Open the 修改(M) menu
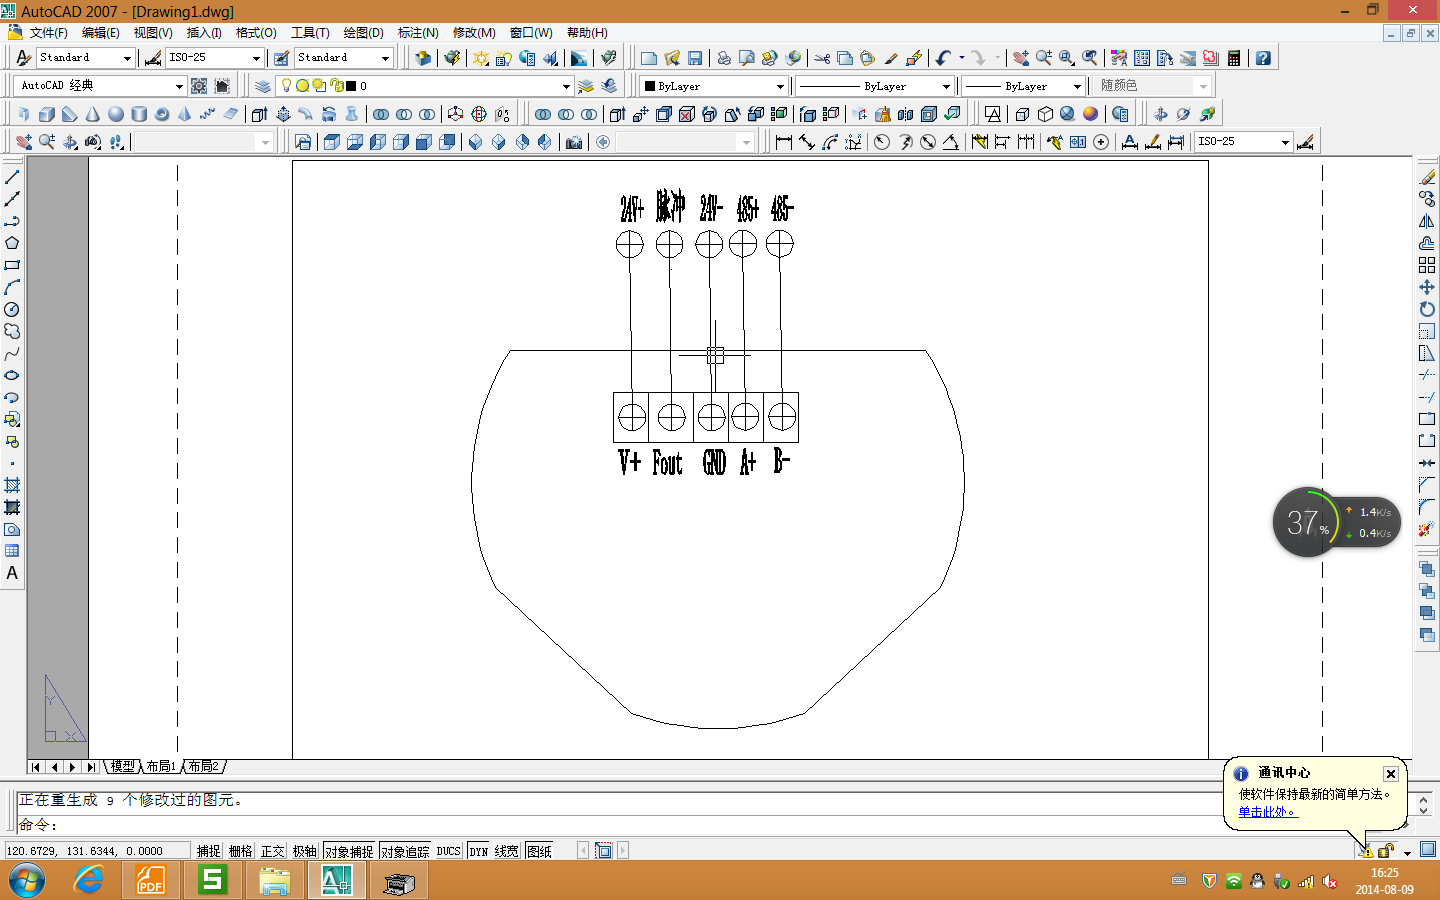Viewport: 1440px width, 900px height. click(474, 33)
